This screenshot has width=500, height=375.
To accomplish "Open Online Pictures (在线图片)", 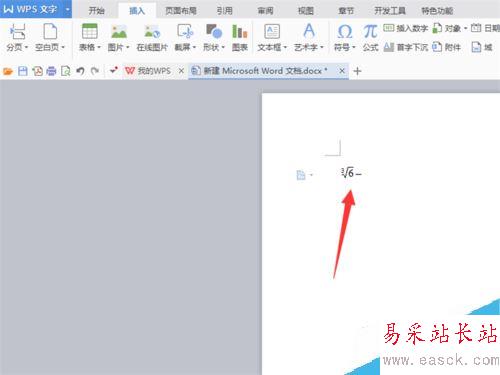I will 152,37.
